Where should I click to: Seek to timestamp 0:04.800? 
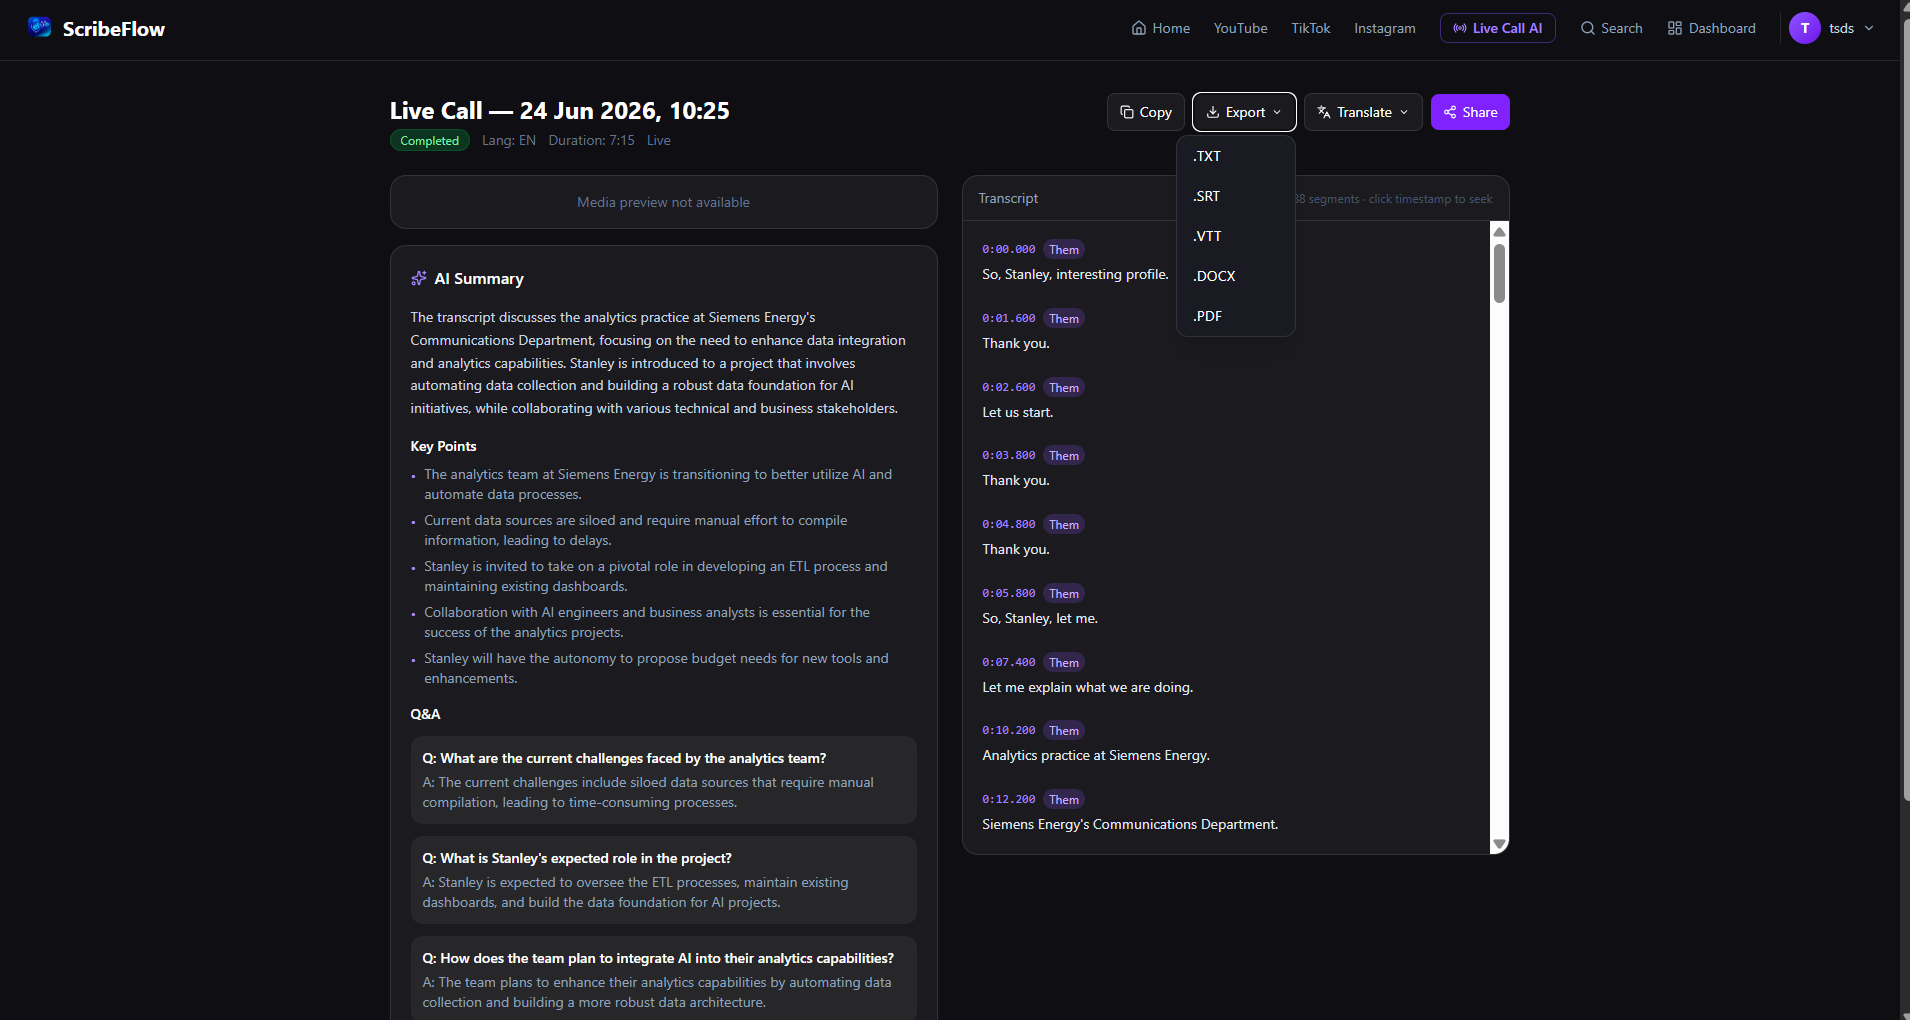[x=1008, y=525]
